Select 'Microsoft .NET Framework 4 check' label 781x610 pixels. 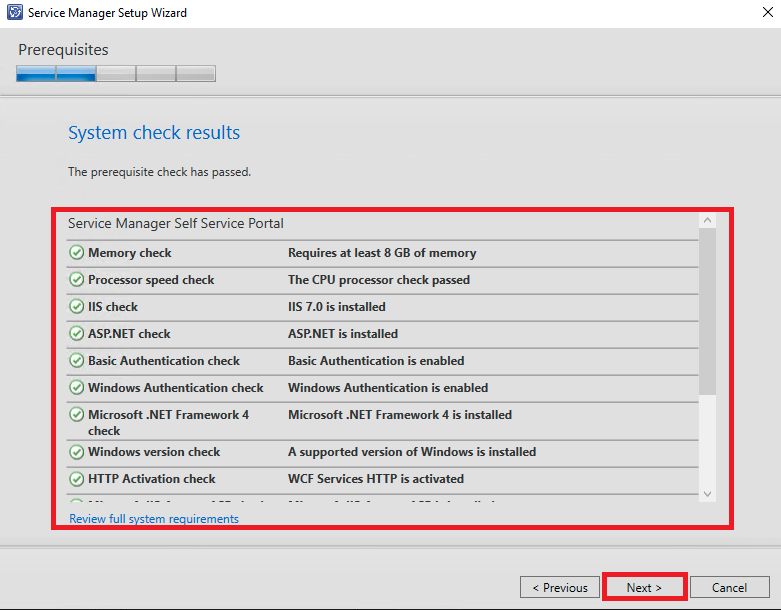pos(168,422)
